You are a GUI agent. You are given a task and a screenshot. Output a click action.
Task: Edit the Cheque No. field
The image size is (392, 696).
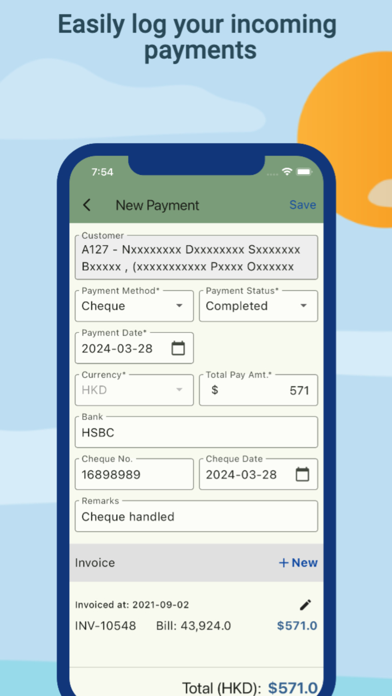134,474
